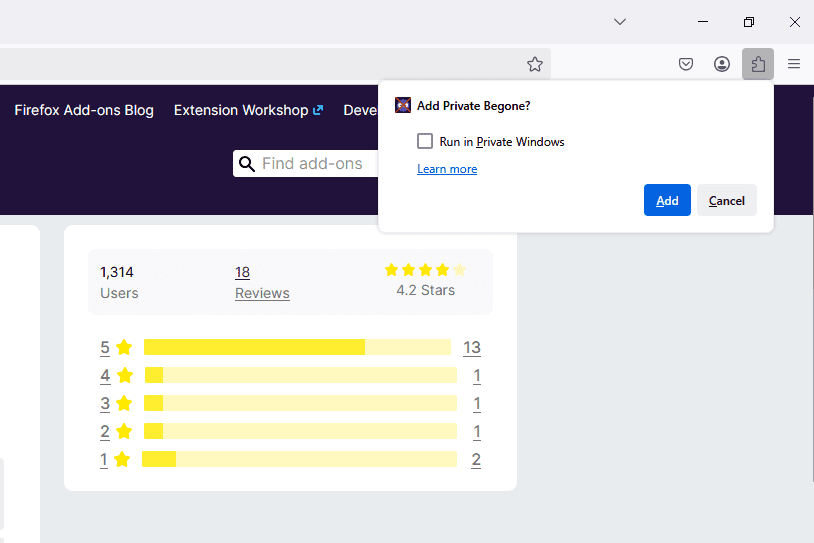Click the Private Begone extension icon

point(403,106)
